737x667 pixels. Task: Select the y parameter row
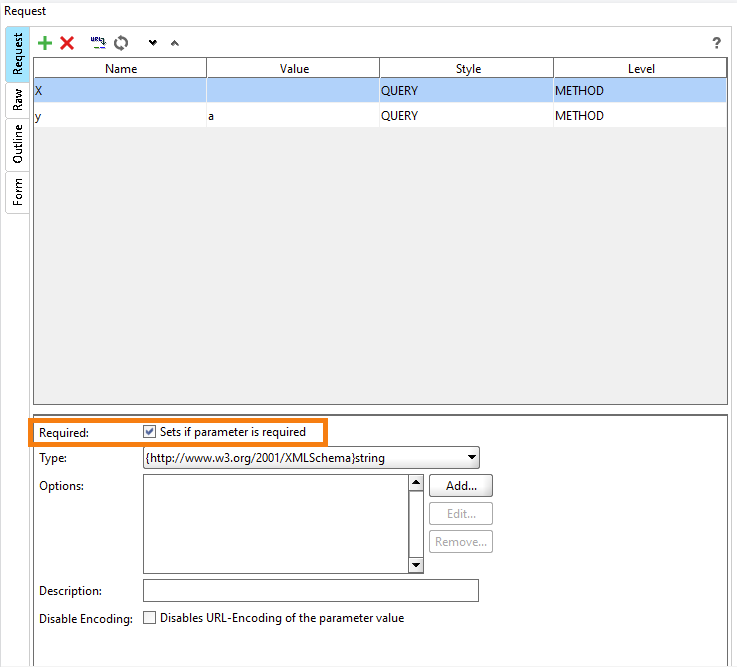coord(120,116)
